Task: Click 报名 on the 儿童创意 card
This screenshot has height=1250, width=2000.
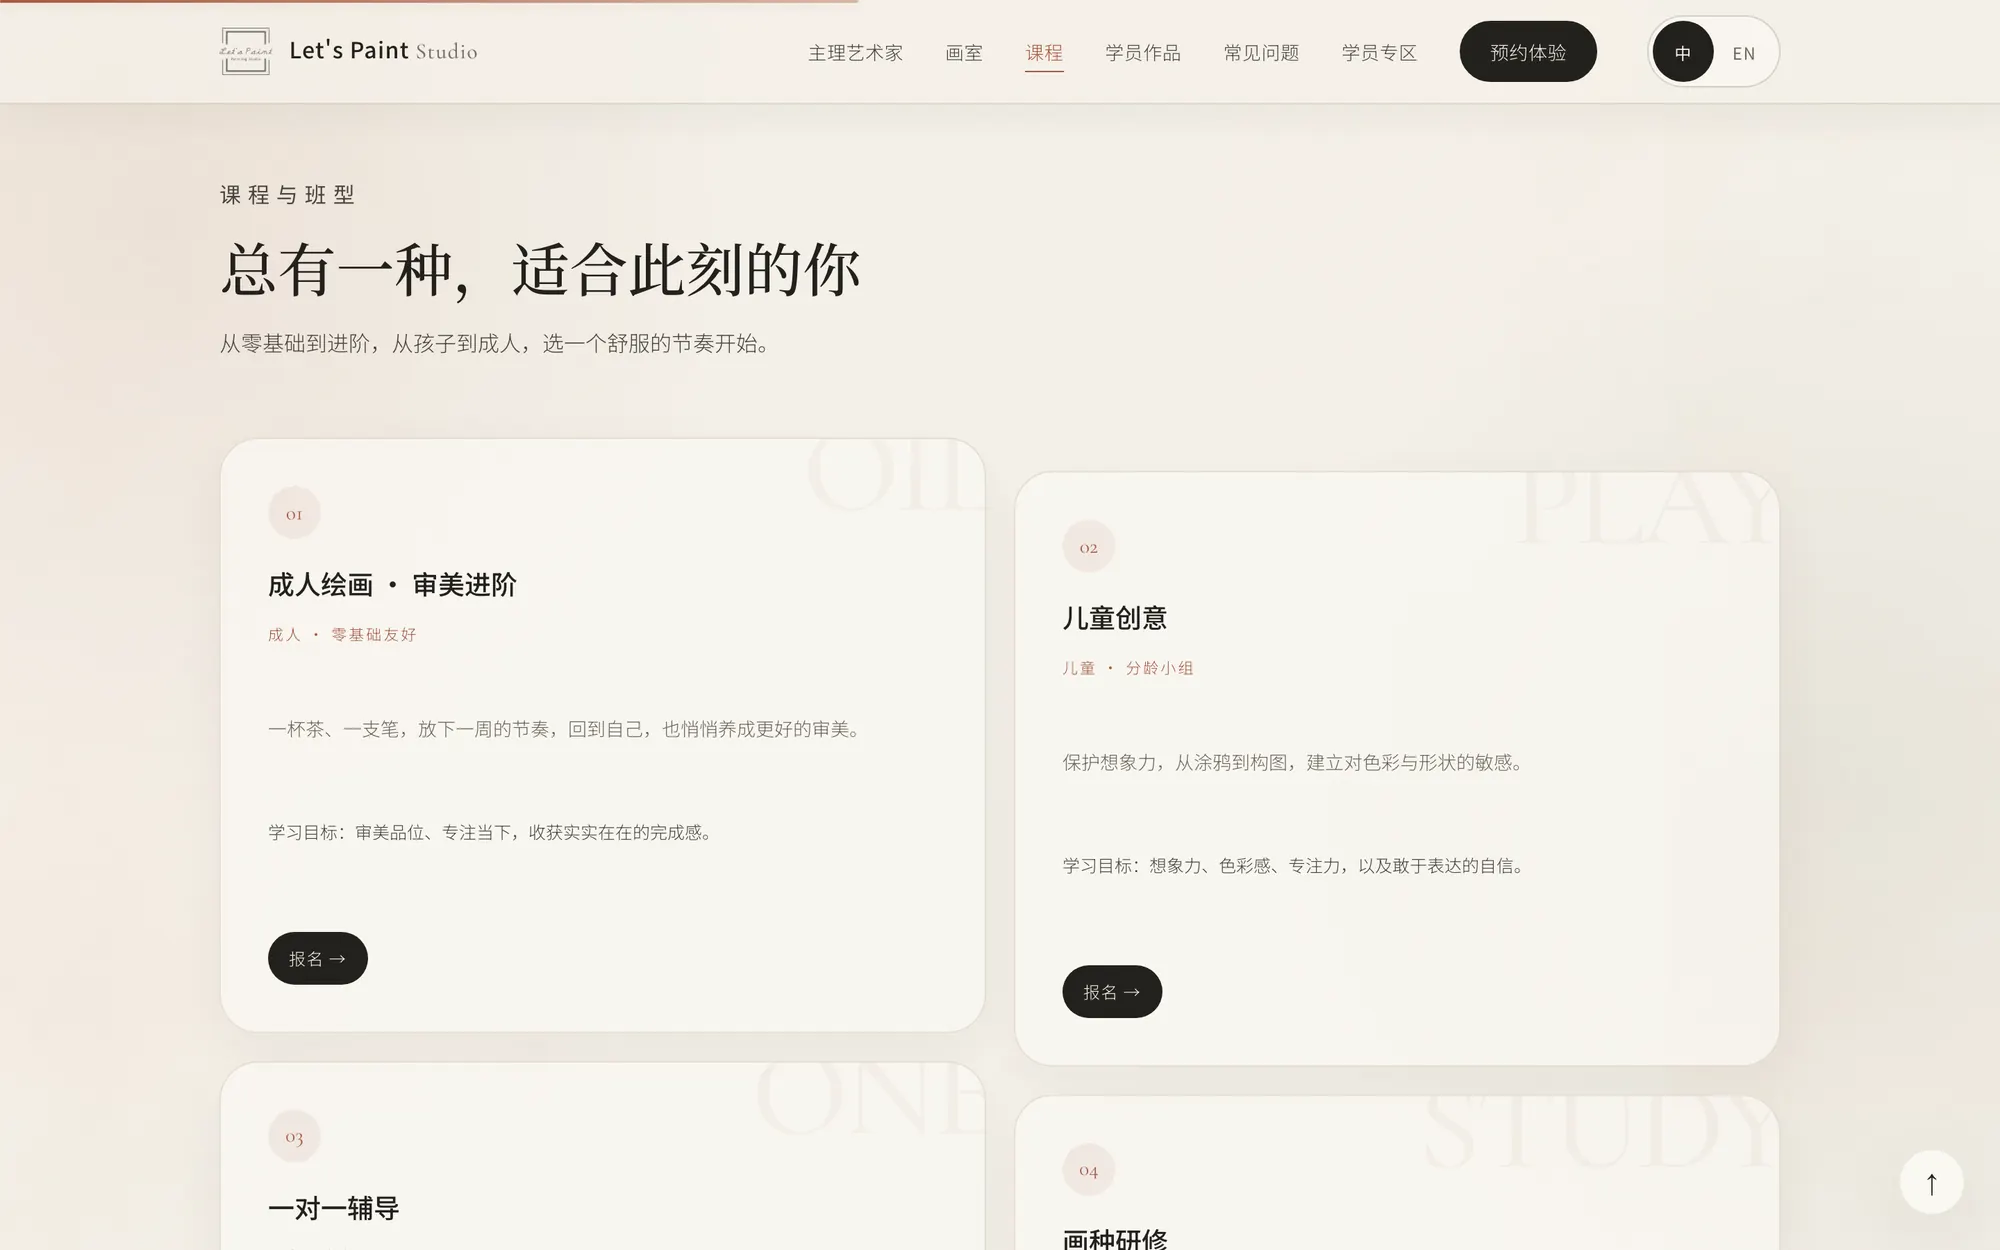Action: 1112,991
